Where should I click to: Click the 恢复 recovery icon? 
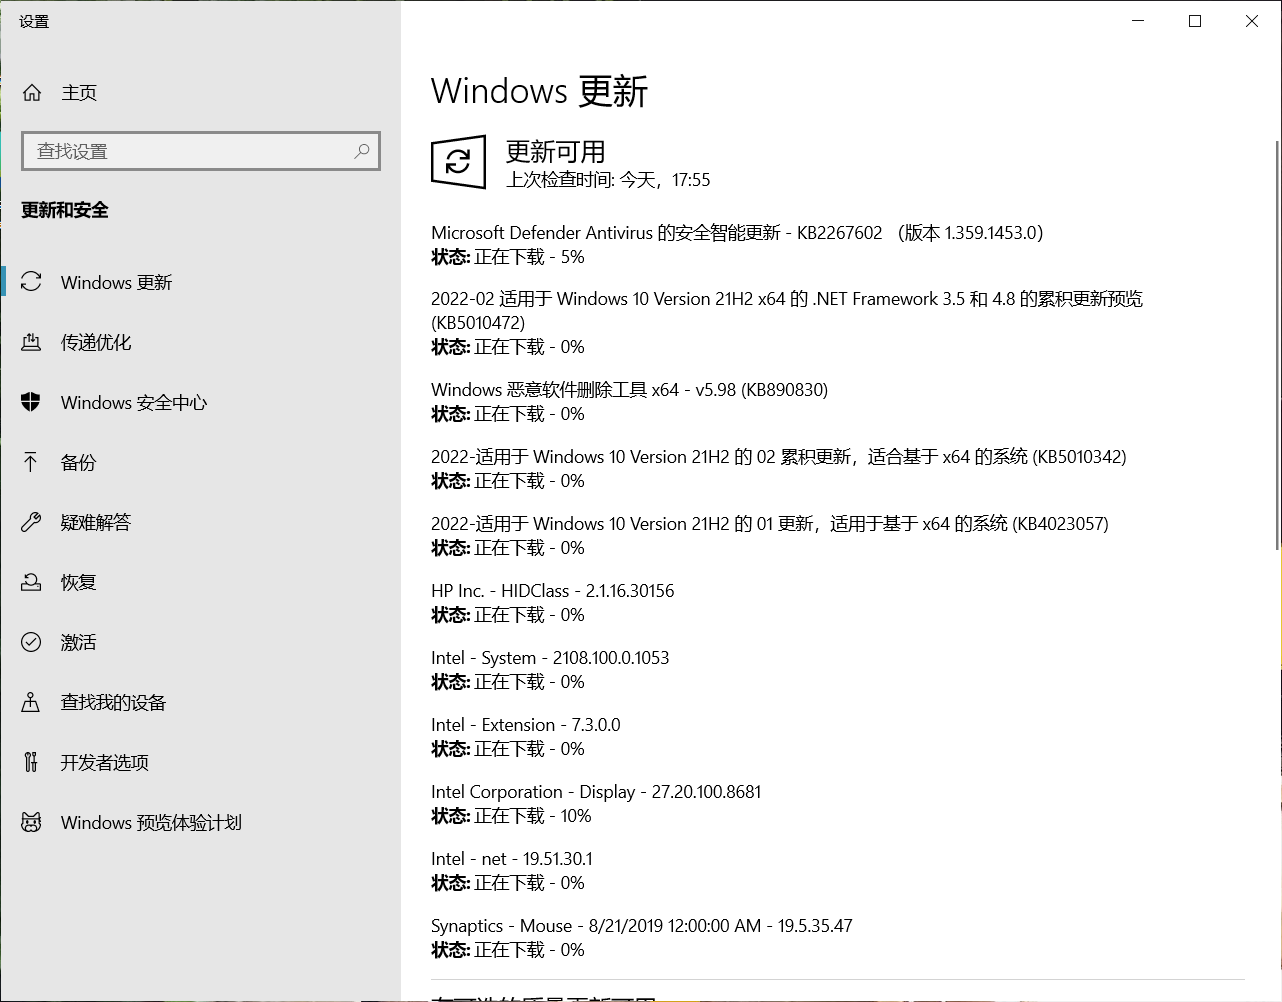[x=31, y=582]
